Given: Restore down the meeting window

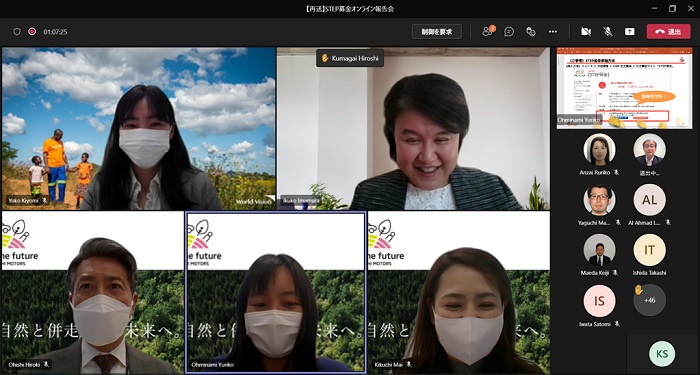Looking at the screenshot, I should tap(672, 8).
